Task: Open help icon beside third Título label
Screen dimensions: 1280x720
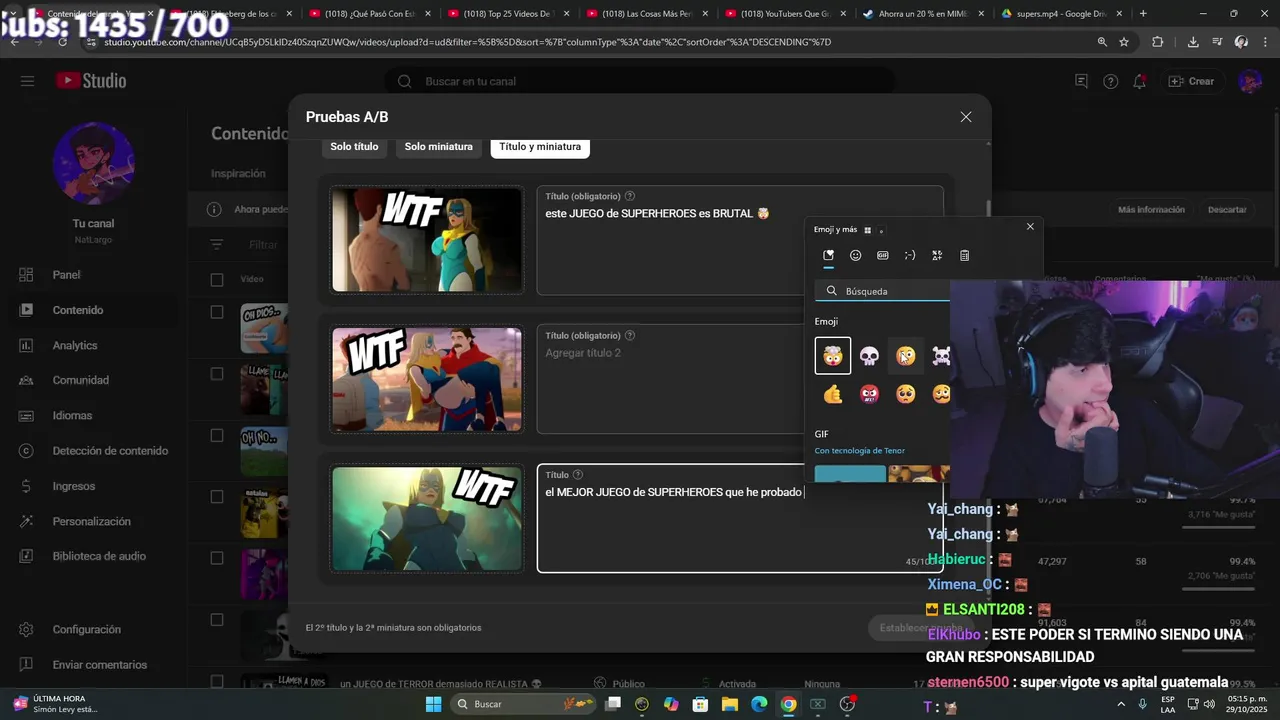Action: click(577, 475)
